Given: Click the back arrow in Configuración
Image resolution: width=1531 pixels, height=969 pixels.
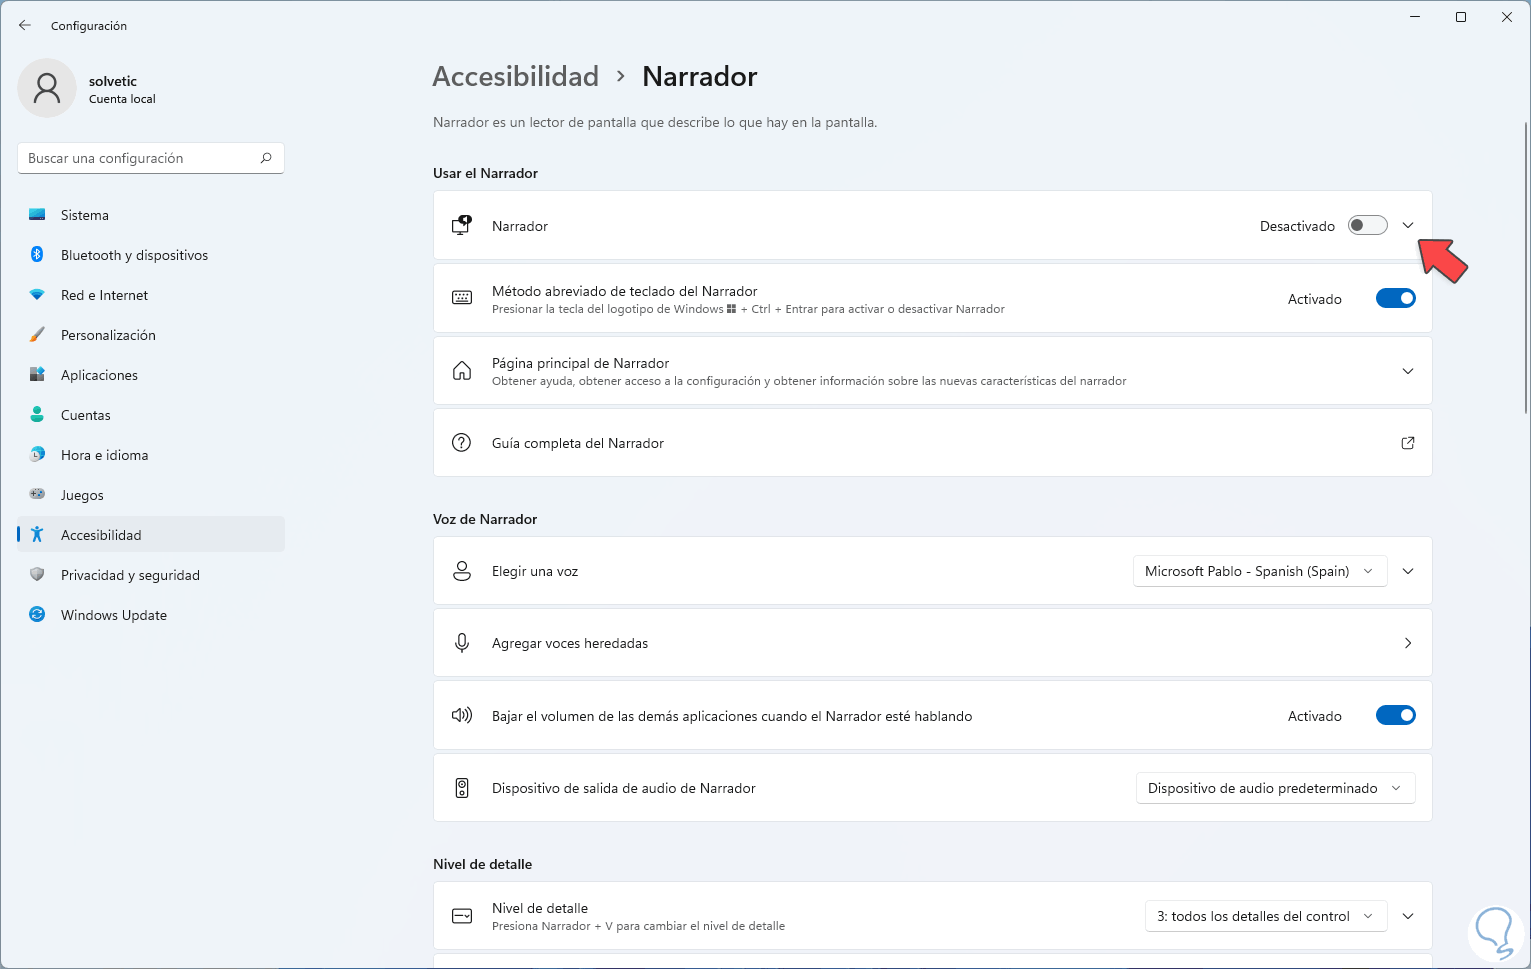Looking at the screenshot, I should pyautogui.click(x=25, y=25).
